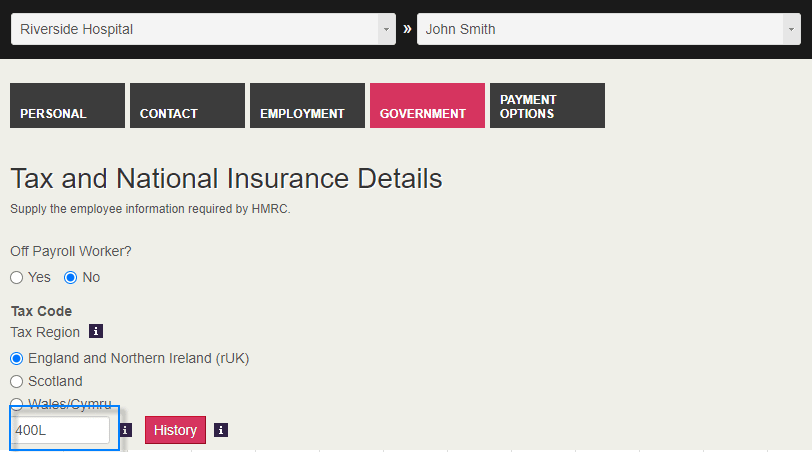Select Yes for Off Payroll Worker
This screenshot has height=452, width=812.
(x=17, y=277)
